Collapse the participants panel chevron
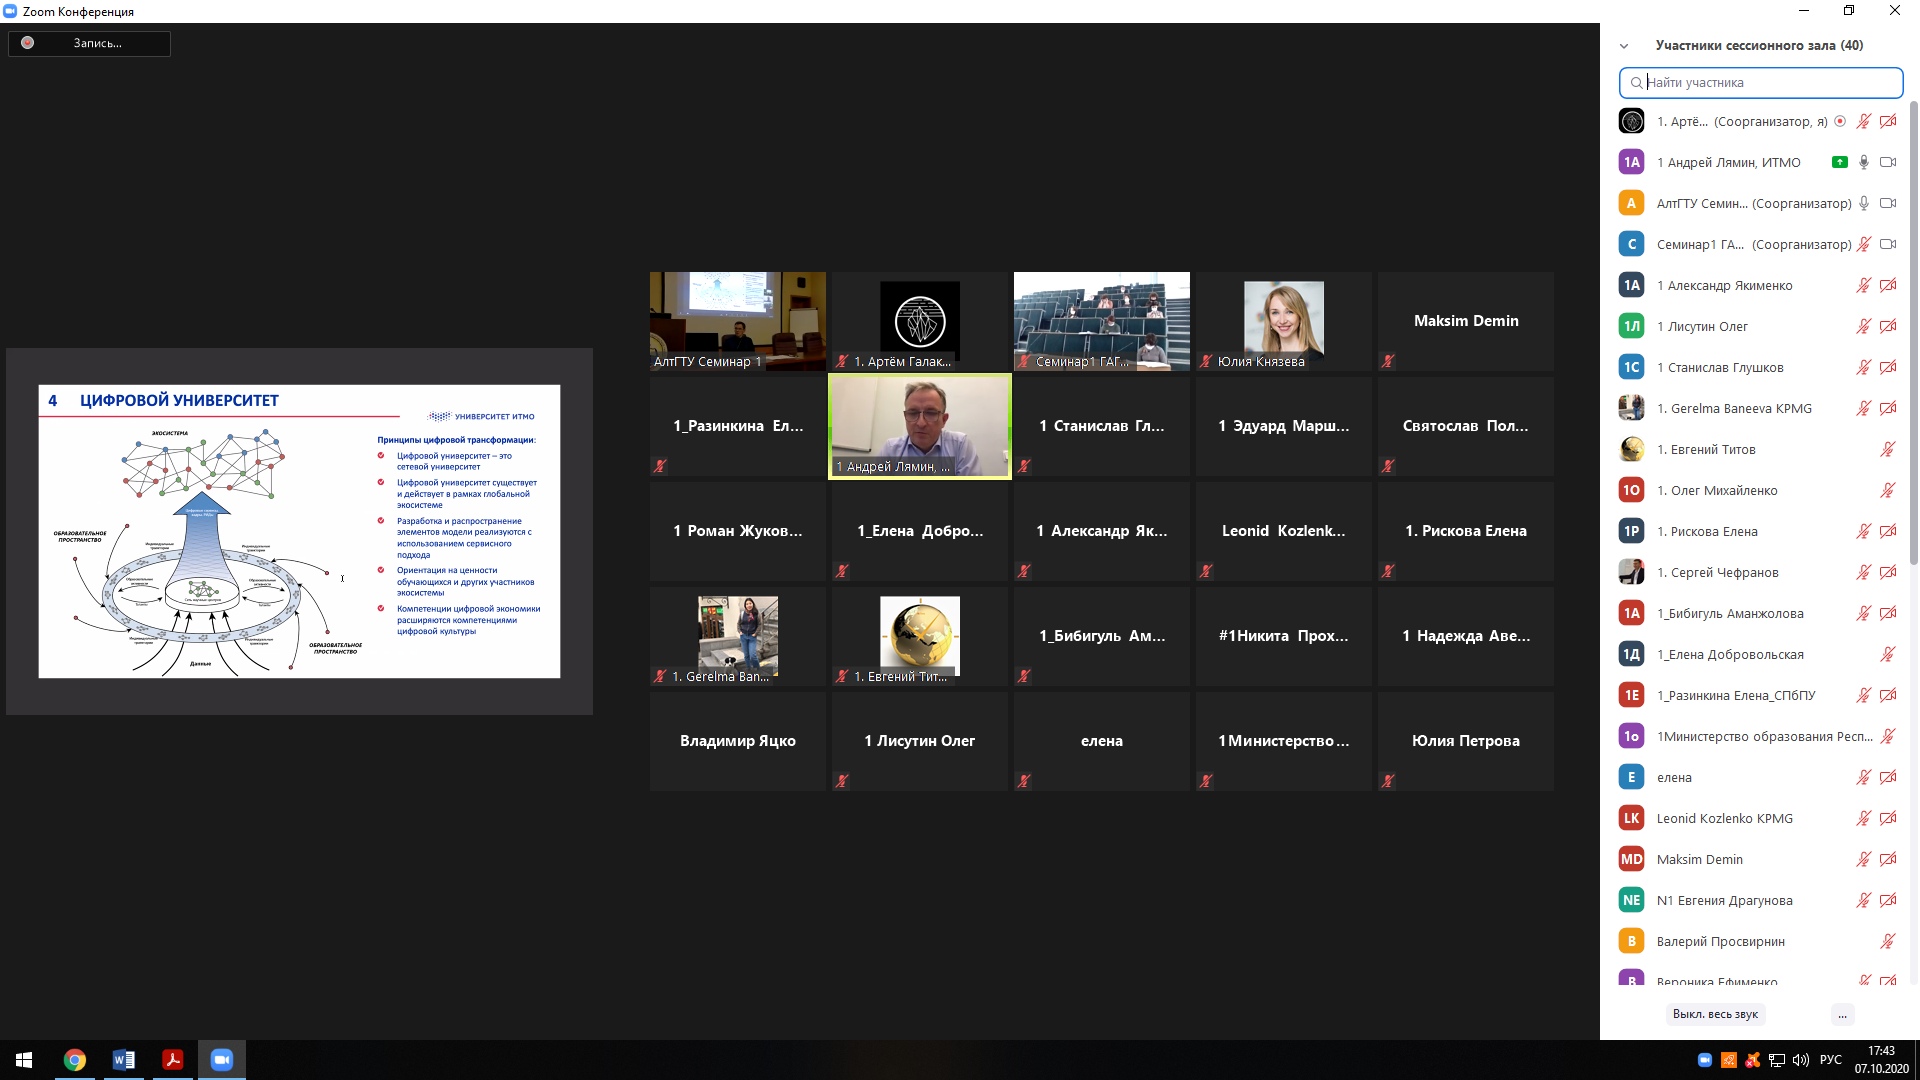1920x1080 pixels. pos(1624,46)
